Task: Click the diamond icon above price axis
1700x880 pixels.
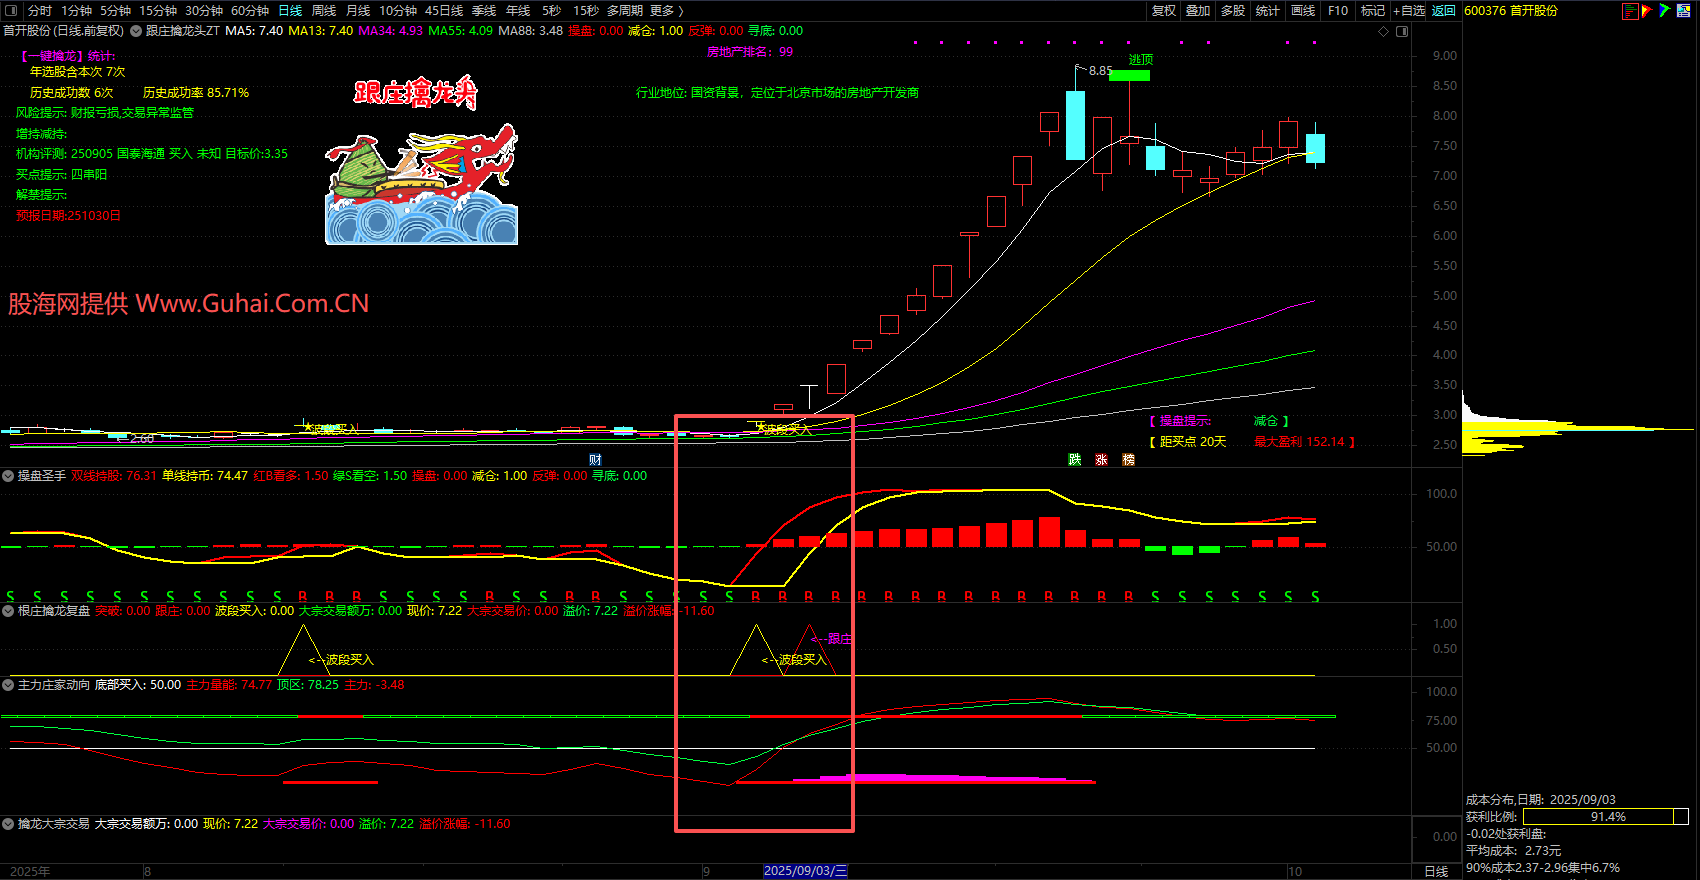Action: coord(1384,31)
